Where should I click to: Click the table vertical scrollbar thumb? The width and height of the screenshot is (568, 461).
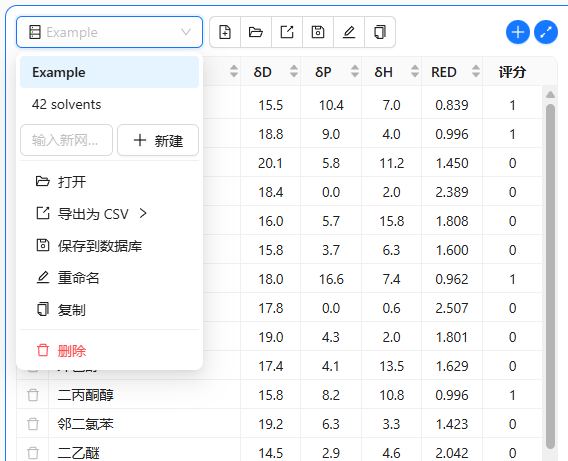pyautogui.click(x=550, y=277)
